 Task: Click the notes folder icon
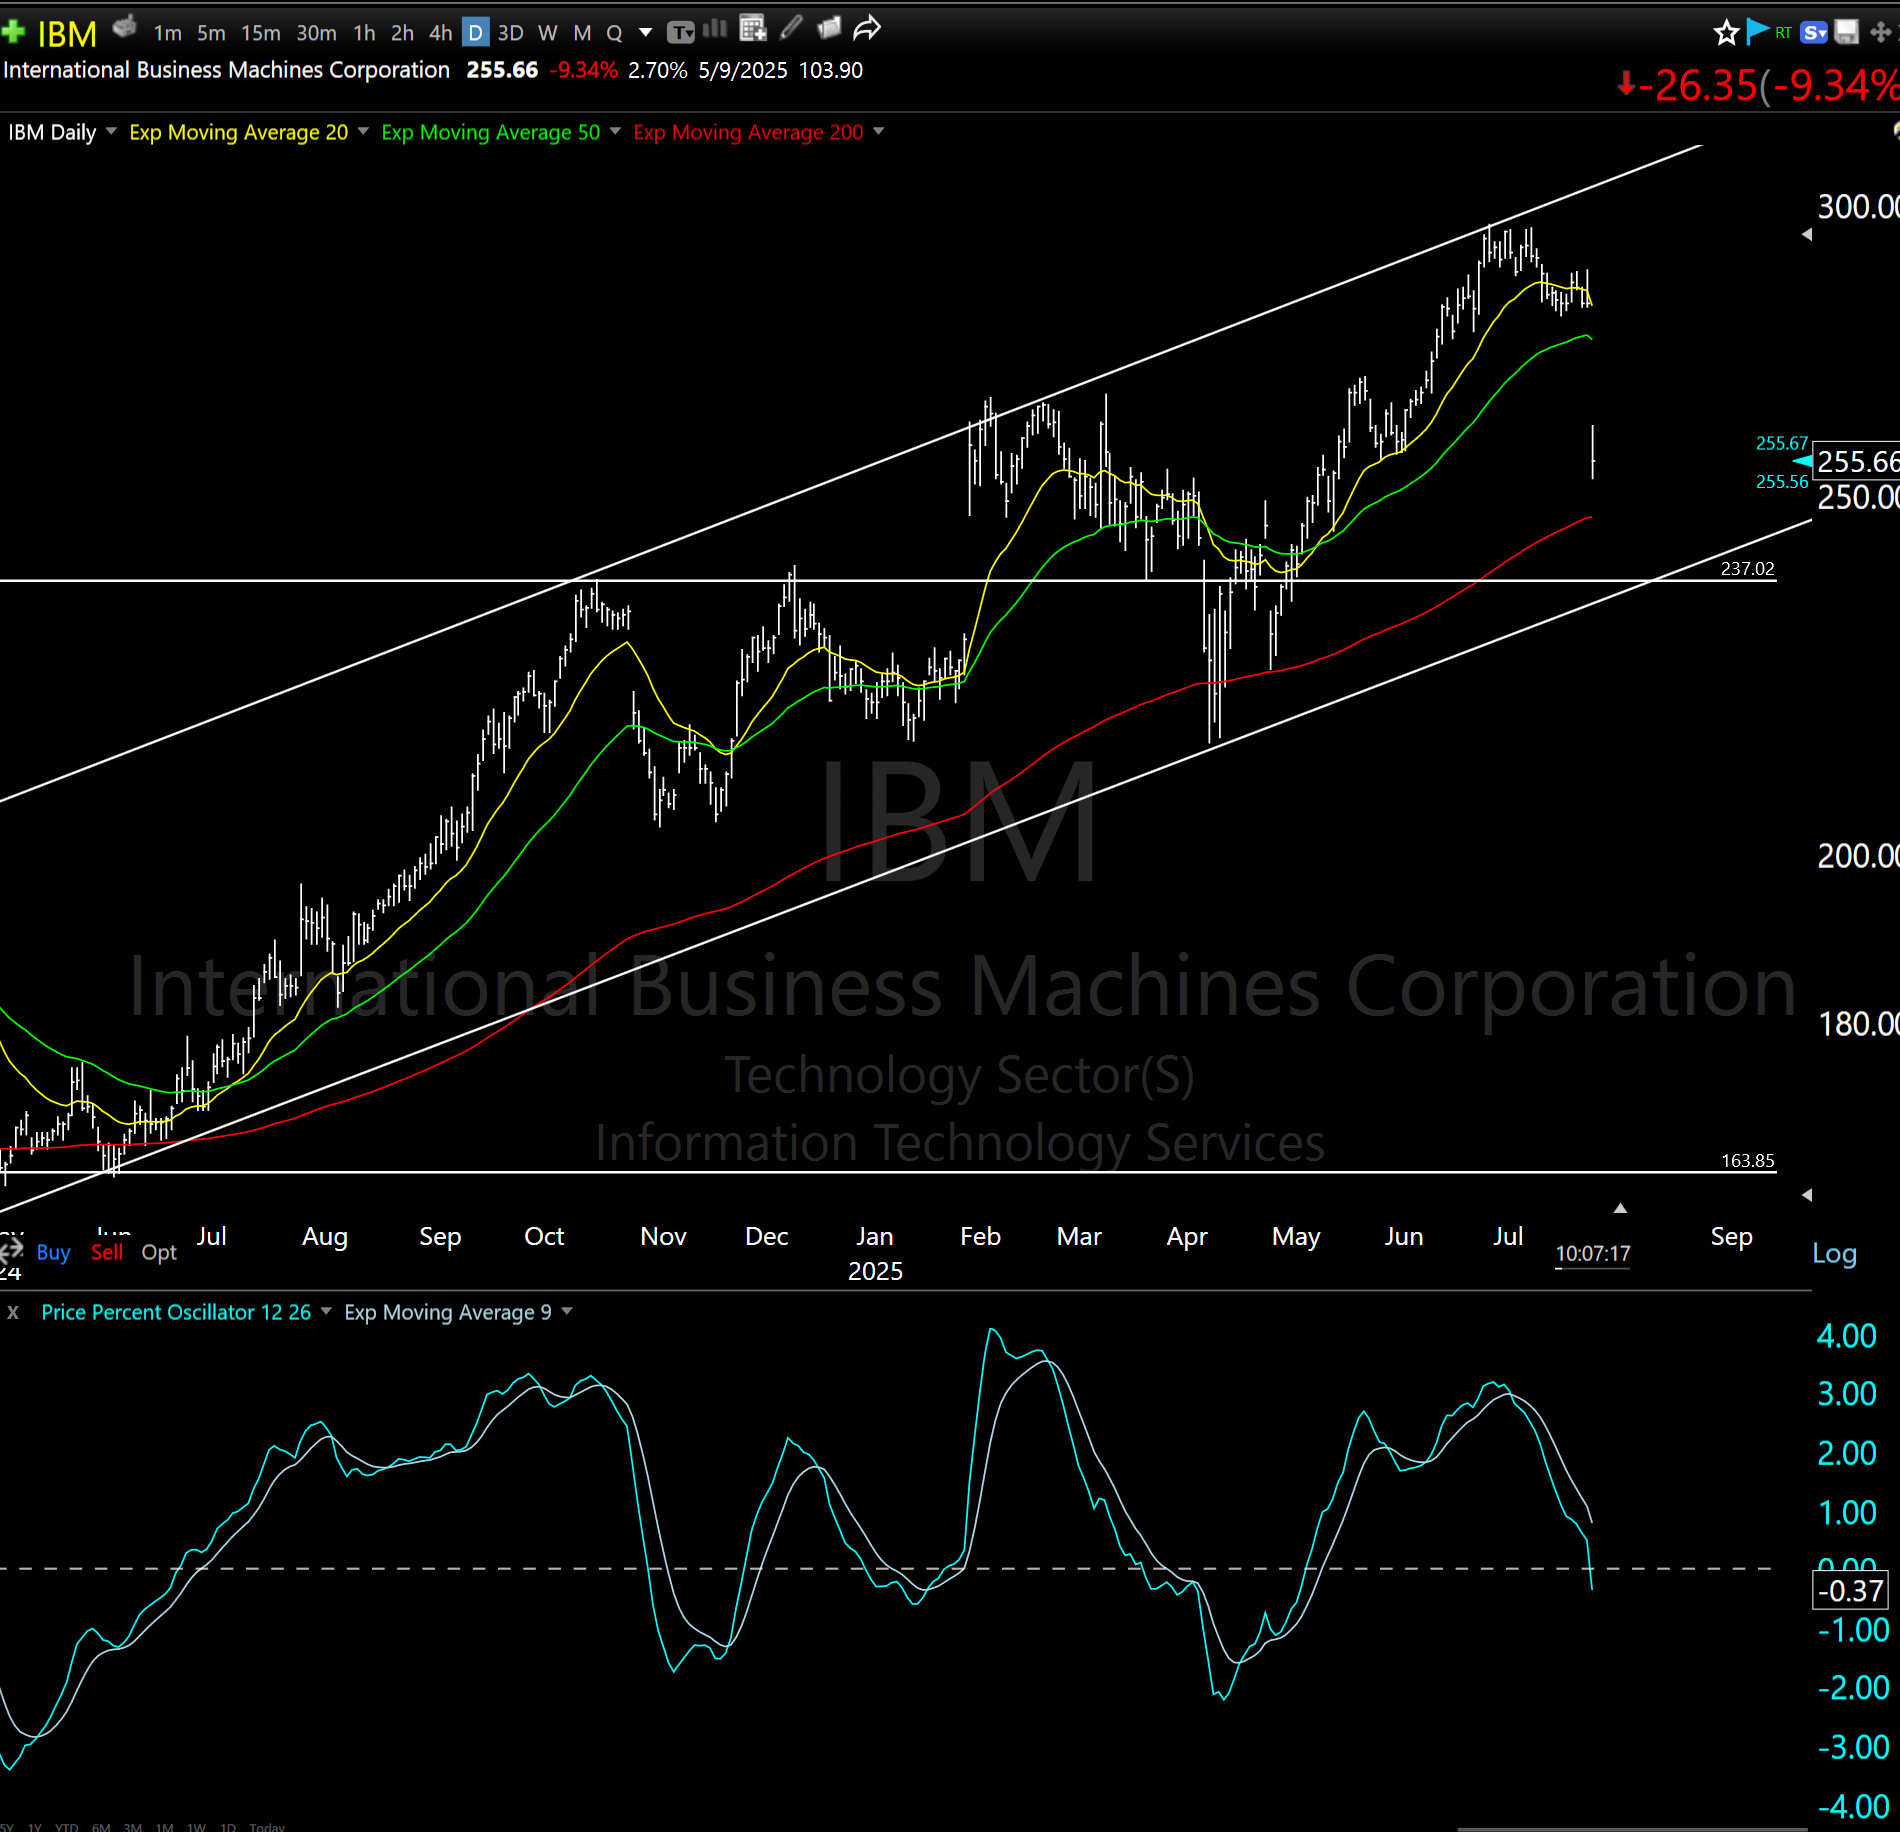pos(828,28)
